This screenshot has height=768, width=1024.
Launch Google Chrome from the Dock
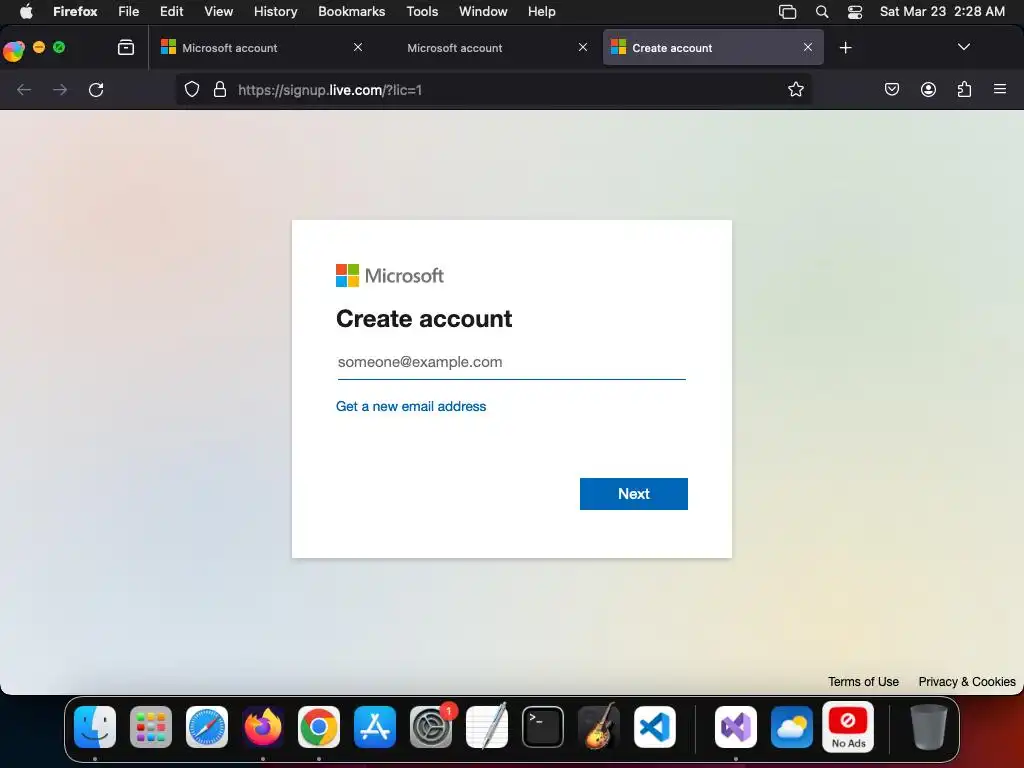pyautogui.click(x=319, y=726)
